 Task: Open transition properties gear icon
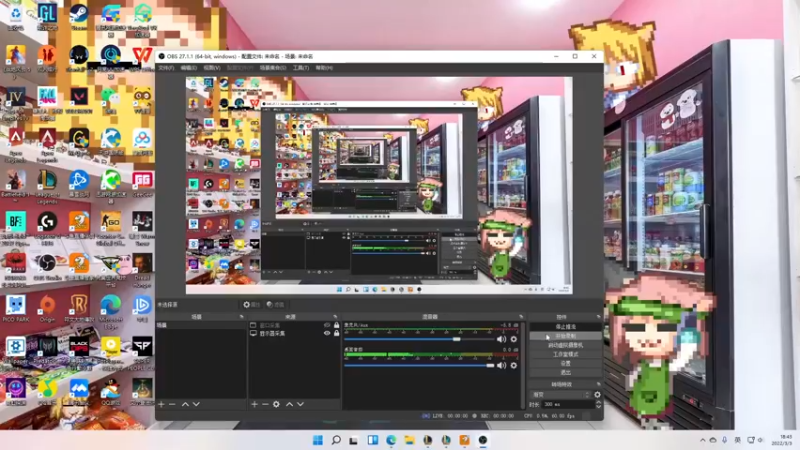click(x=597, y=394)
